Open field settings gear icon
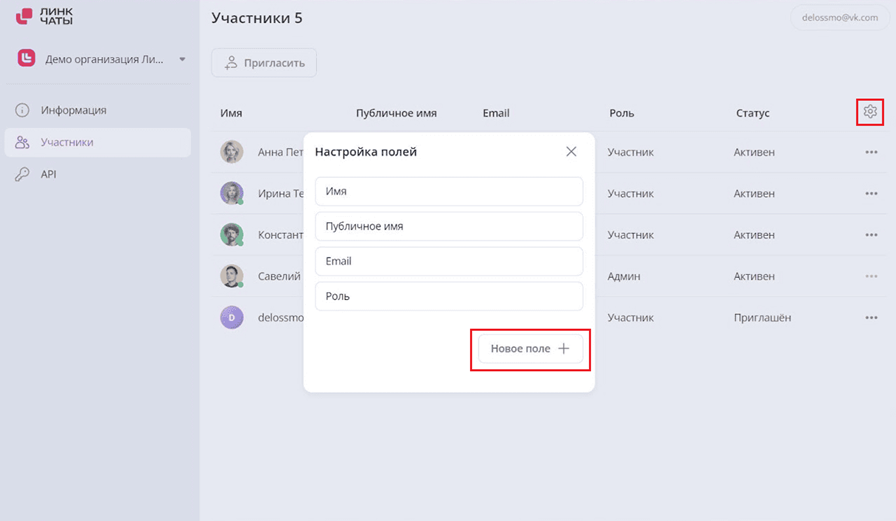Screen dimensions: 896x521 pyautogui.click(x=870, y=112)
